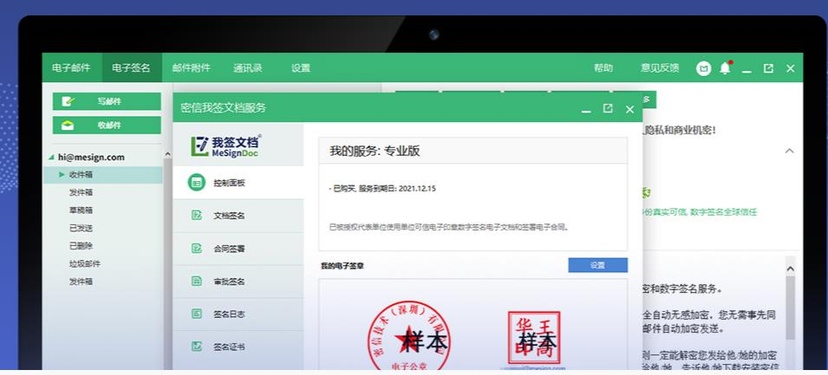
Task: Expand the 收件箱 folder arrow
Action: pos(62,174)
